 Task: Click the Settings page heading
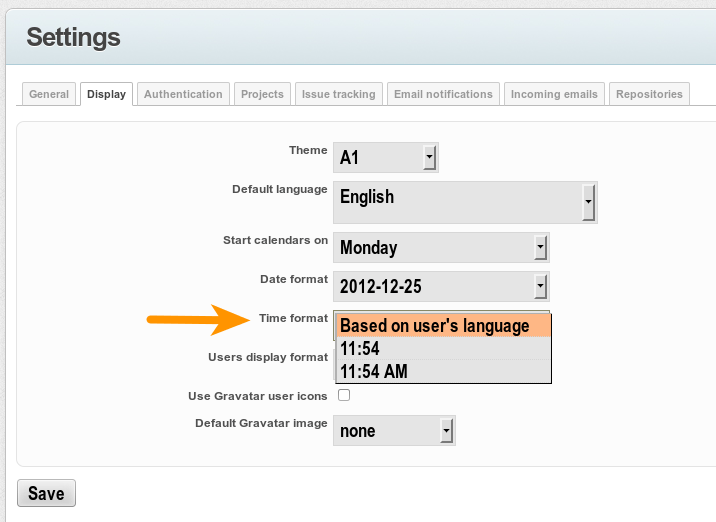tap(74, 37)
